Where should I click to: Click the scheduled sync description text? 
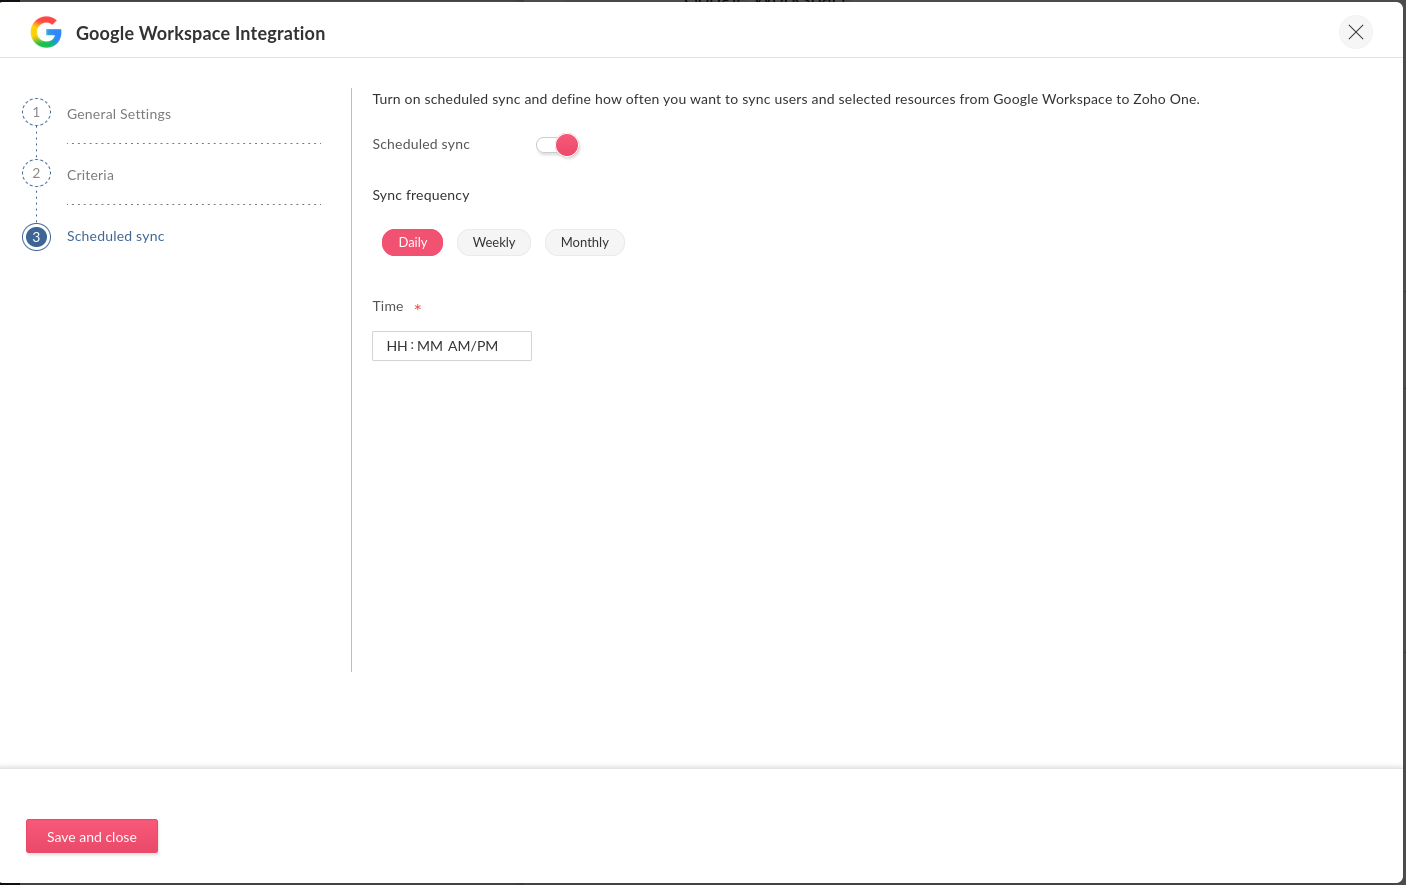[786, 99]
